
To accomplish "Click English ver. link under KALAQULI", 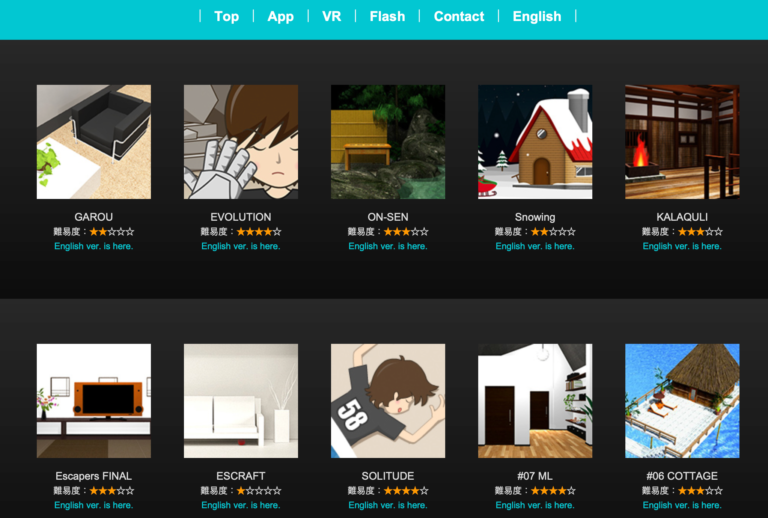I will (x=682, y=246).
